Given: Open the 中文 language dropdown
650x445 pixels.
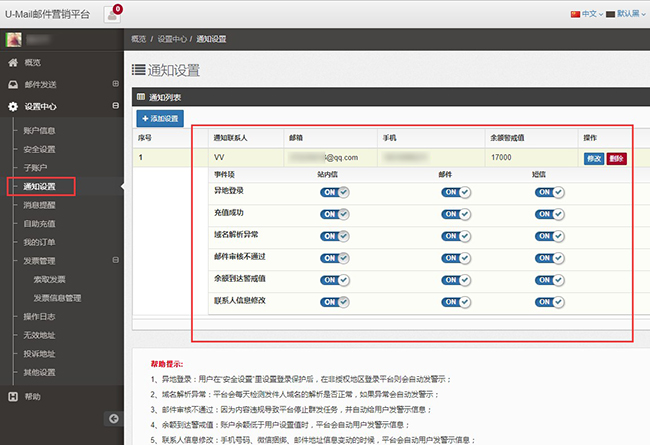Looking at the screenshot, I should (x=587, y=14).
